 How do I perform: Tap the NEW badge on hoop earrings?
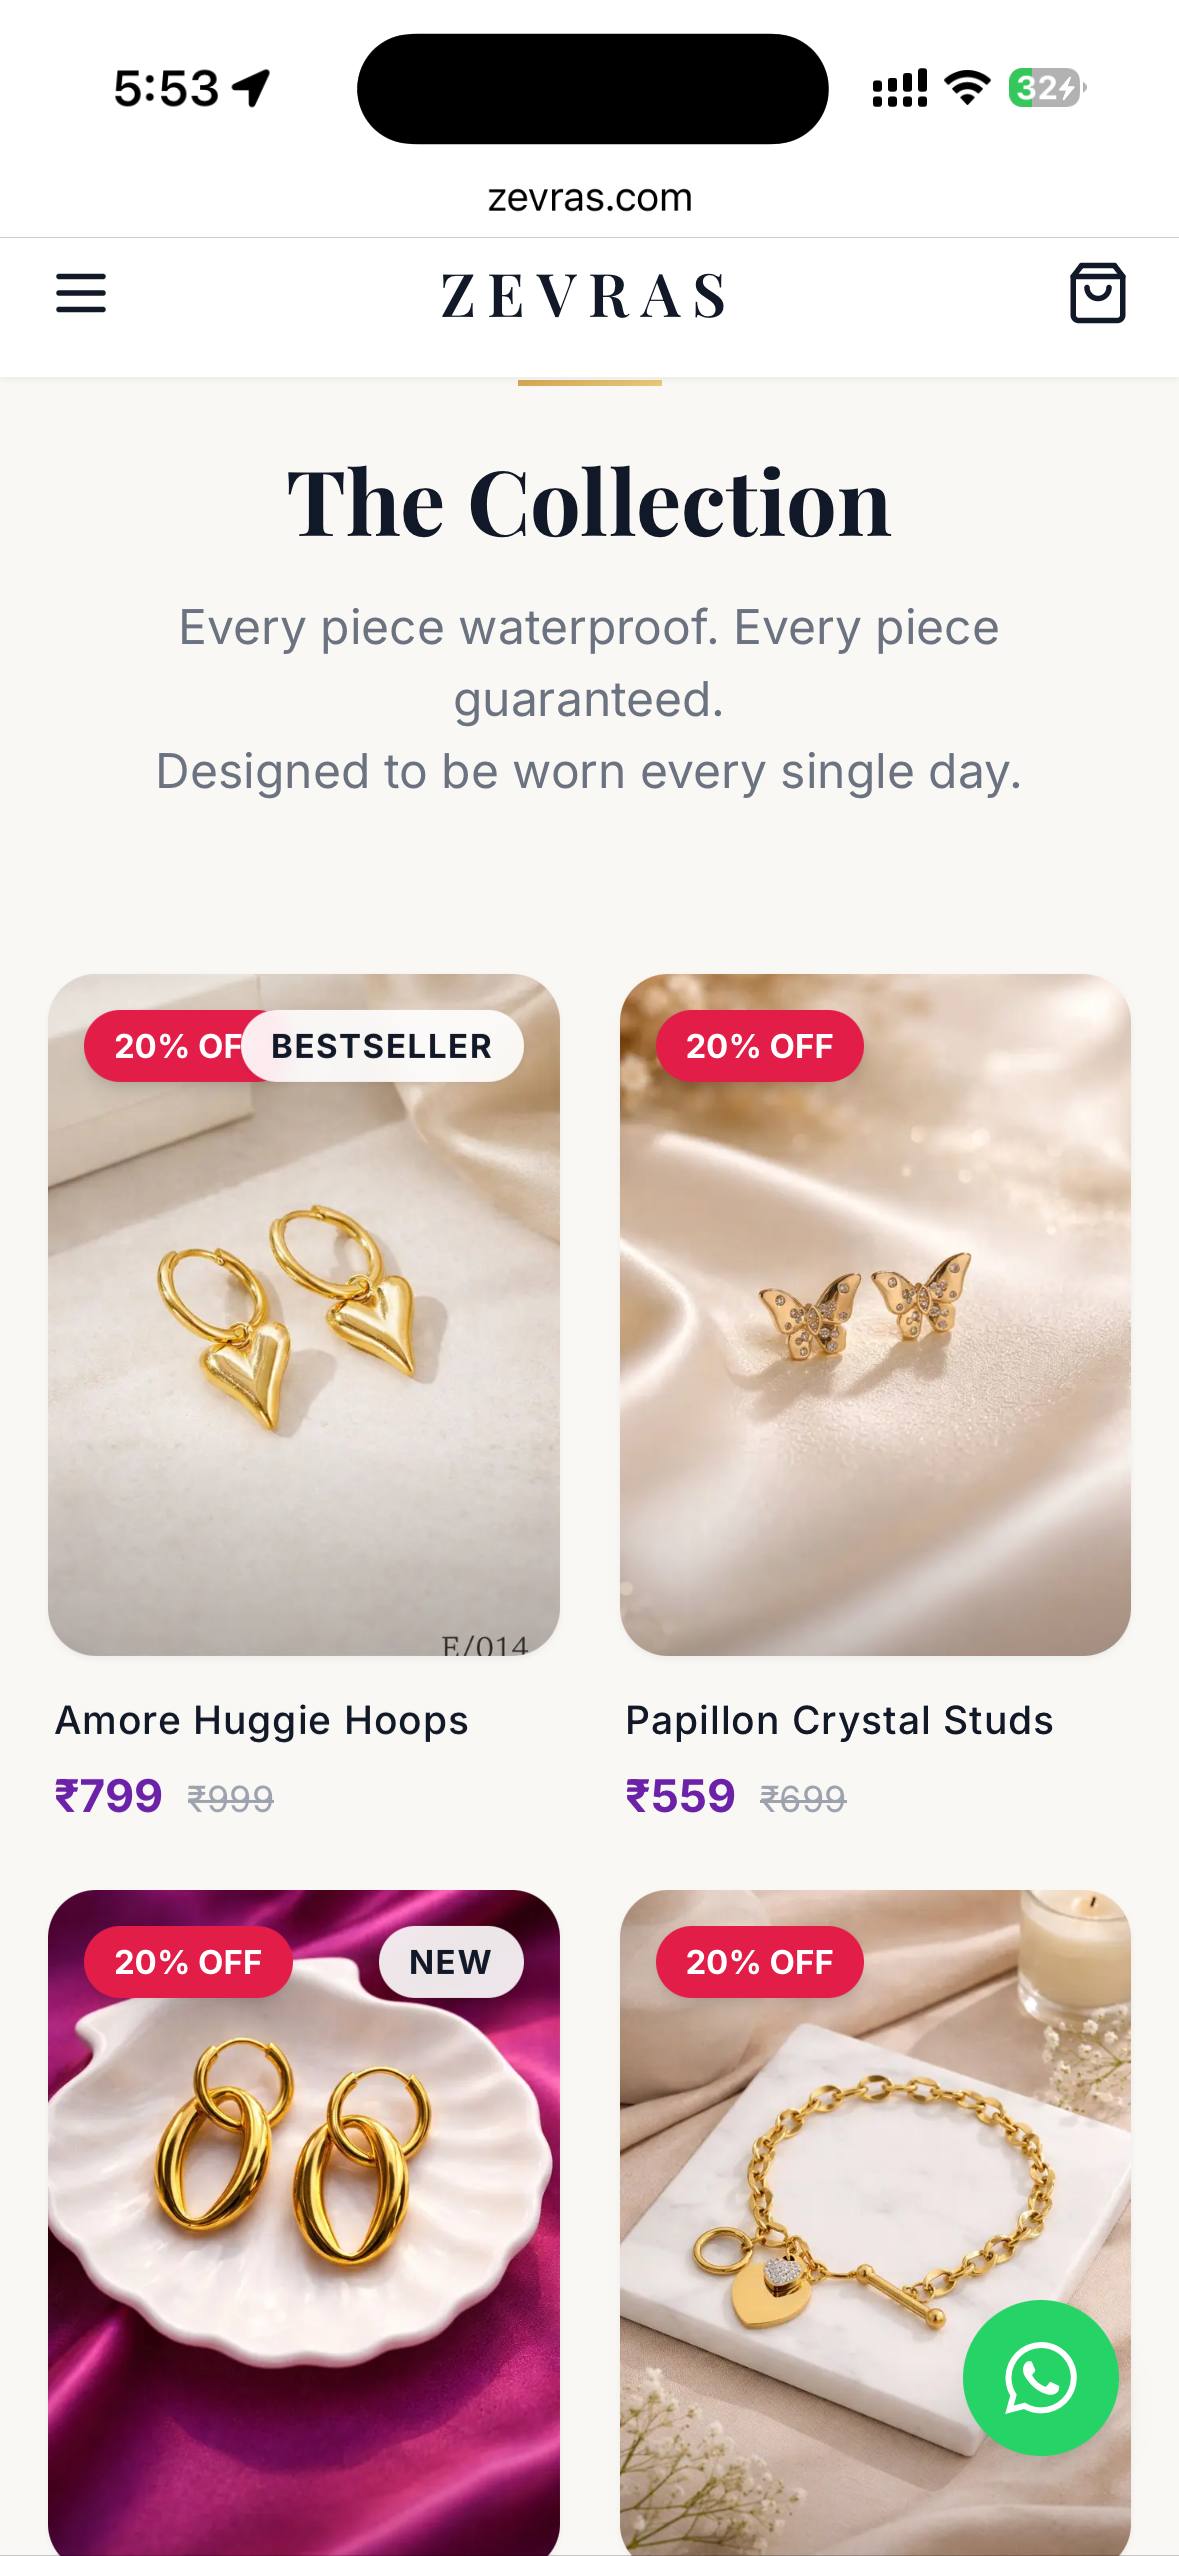[450, 1962]
